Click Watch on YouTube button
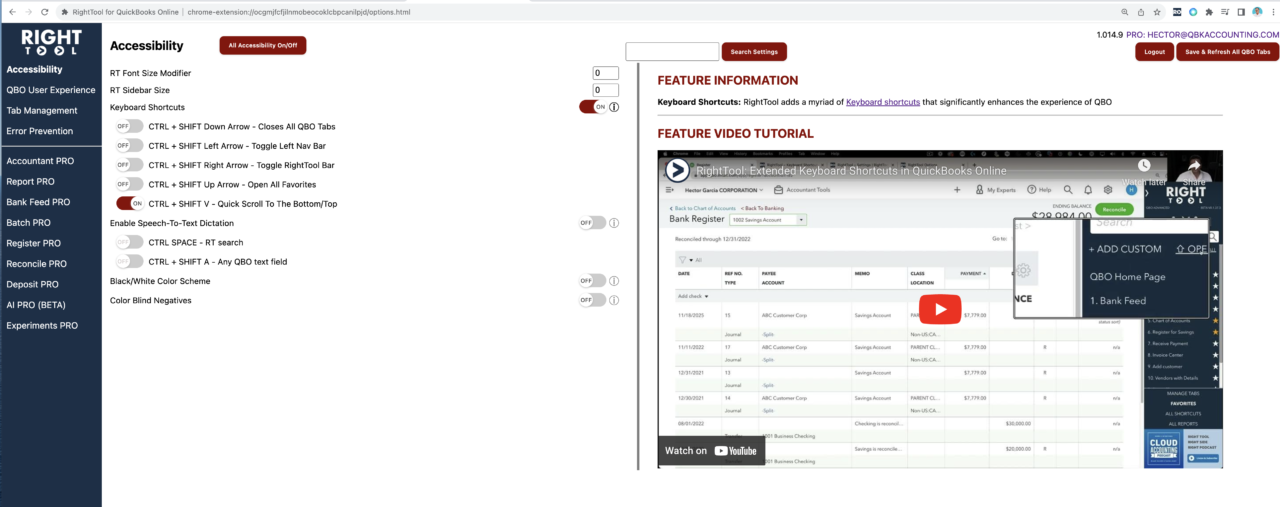 (711, 451)
